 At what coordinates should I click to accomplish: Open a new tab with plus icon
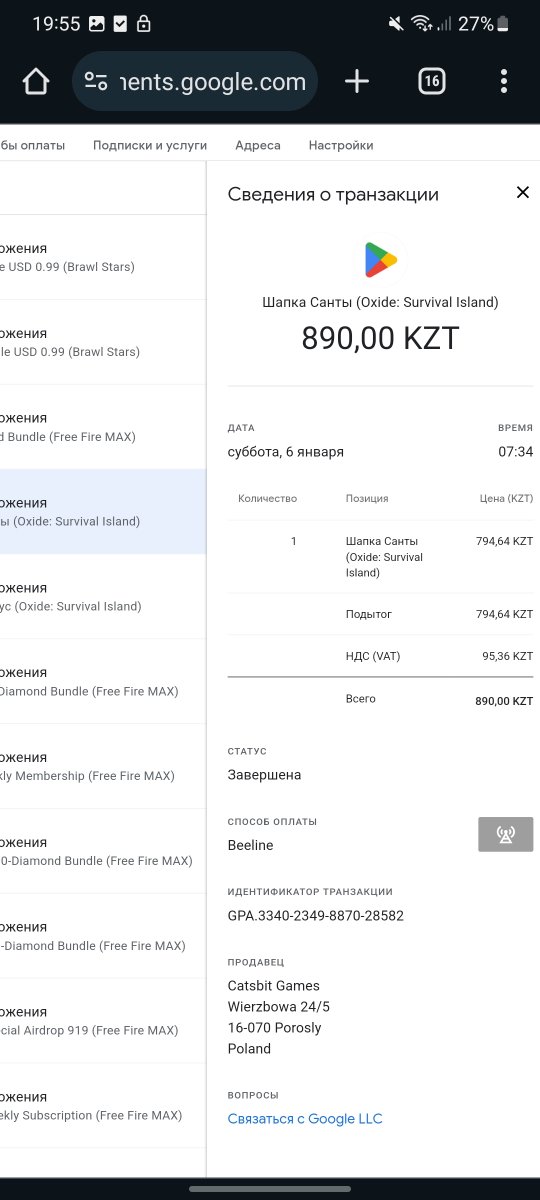click(357, 82)
